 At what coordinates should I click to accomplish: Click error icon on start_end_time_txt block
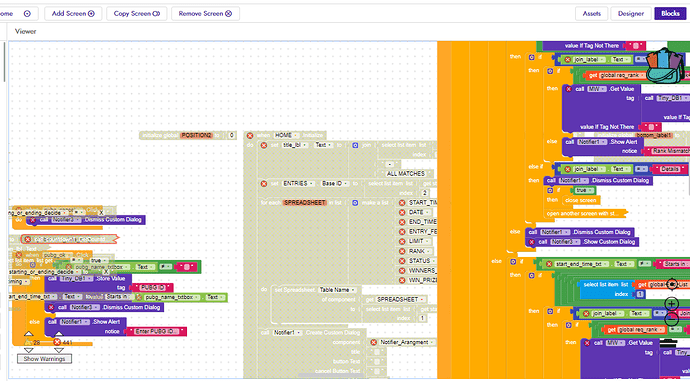[549, 264]
